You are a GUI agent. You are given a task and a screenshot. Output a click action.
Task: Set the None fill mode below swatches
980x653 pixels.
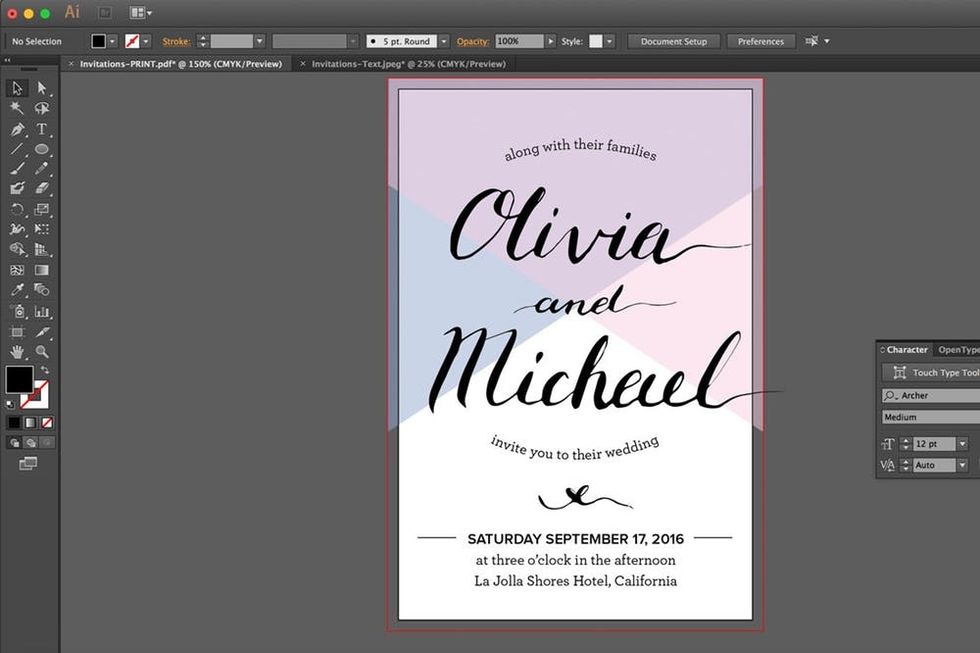47,423
